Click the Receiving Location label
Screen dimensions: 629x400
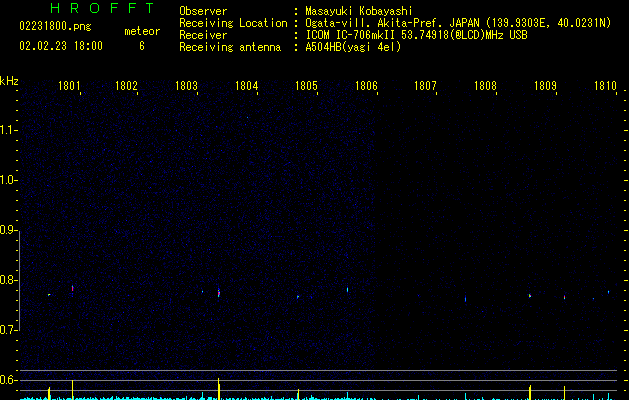point(233,23)
